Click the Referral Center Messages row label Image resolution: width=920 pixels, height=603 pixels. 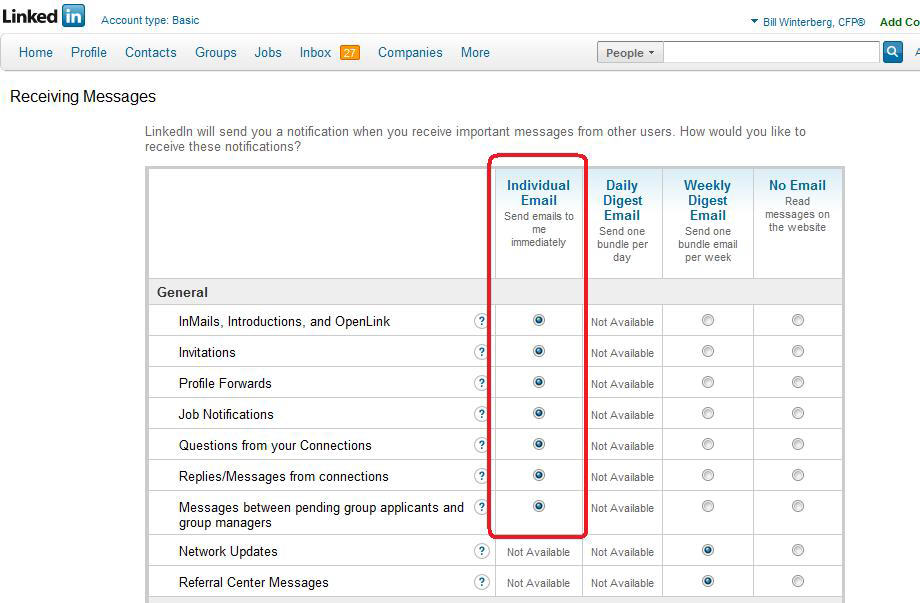tap(253, 582)
